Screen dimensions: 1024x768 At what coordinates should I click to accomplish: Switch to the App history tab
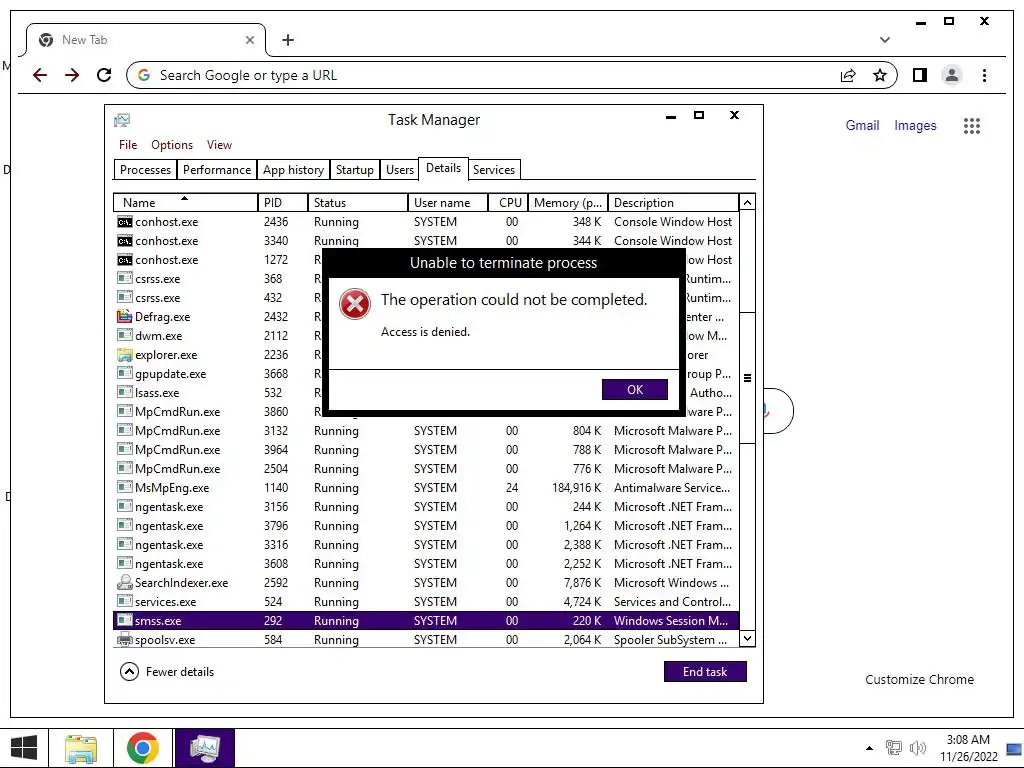pos(293,170)
